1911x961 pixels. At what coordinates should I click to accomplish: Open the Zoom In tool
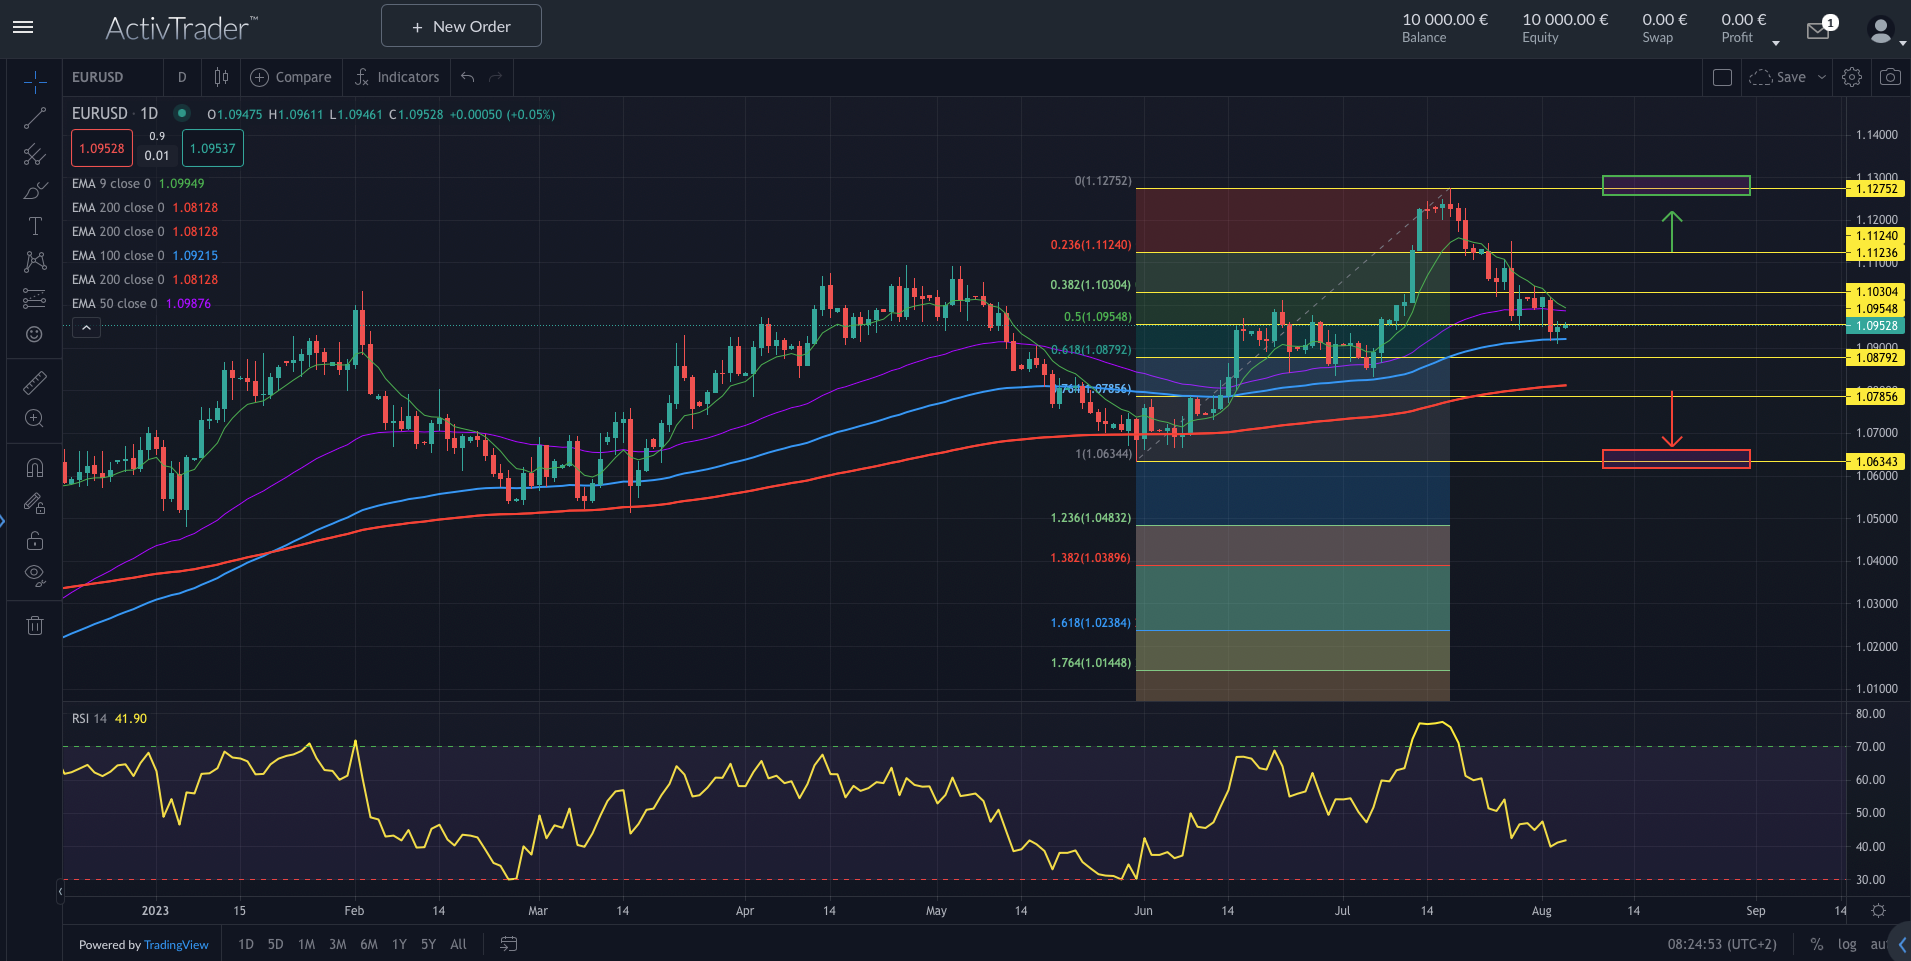coord(35,419)
